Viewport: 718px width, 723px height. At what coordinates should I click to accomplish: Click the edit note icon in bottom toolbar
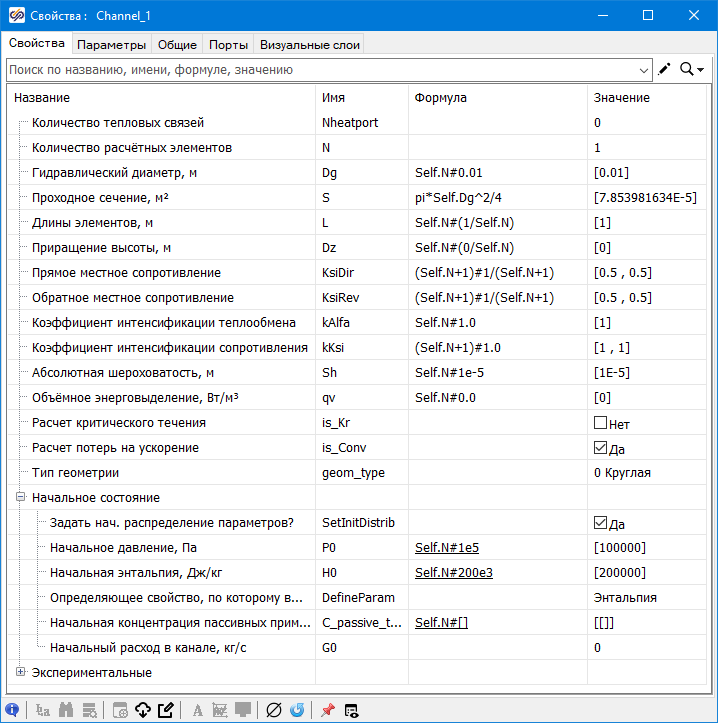click(x=166, y=710)
